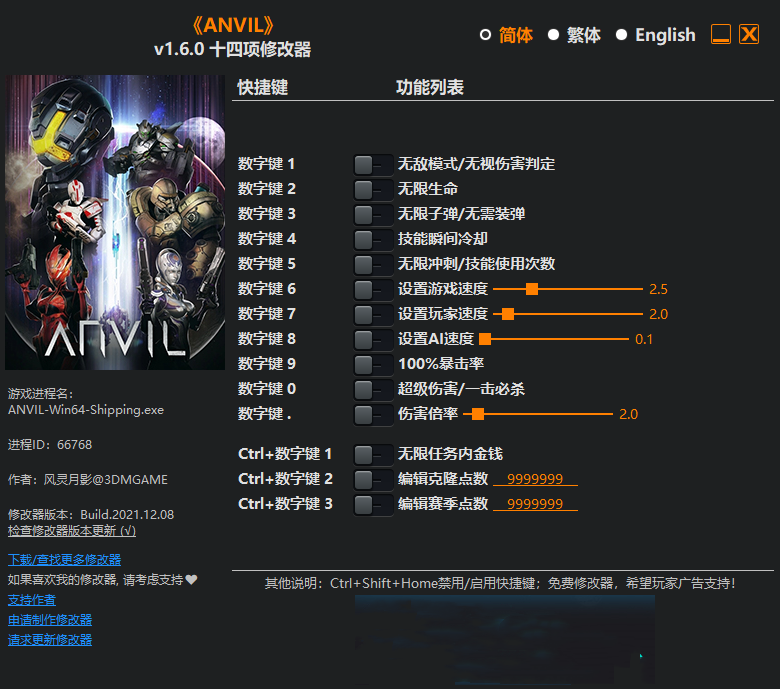780x689 pixels.
Task: Click the 功能列表 column header
Action: click(430, 87)
